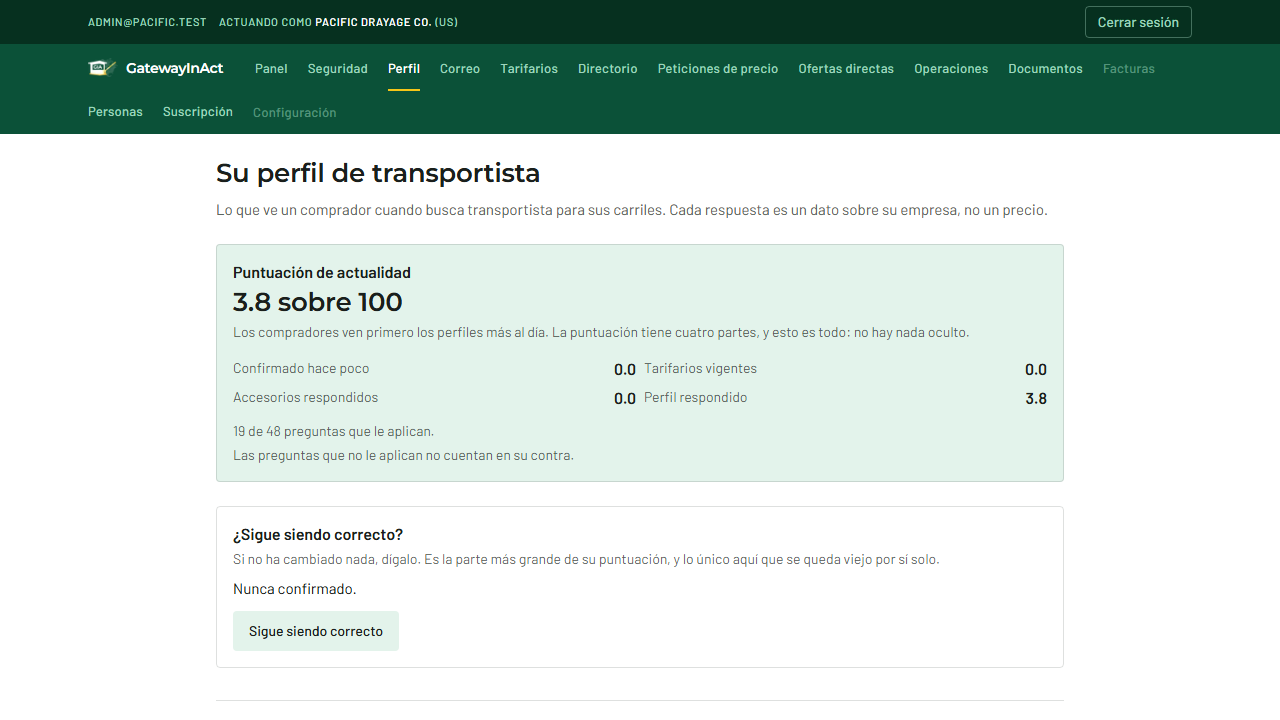
Task: Click the GatewayInAct logo icon
Action: pyautogui.click(x=102, y=68)
